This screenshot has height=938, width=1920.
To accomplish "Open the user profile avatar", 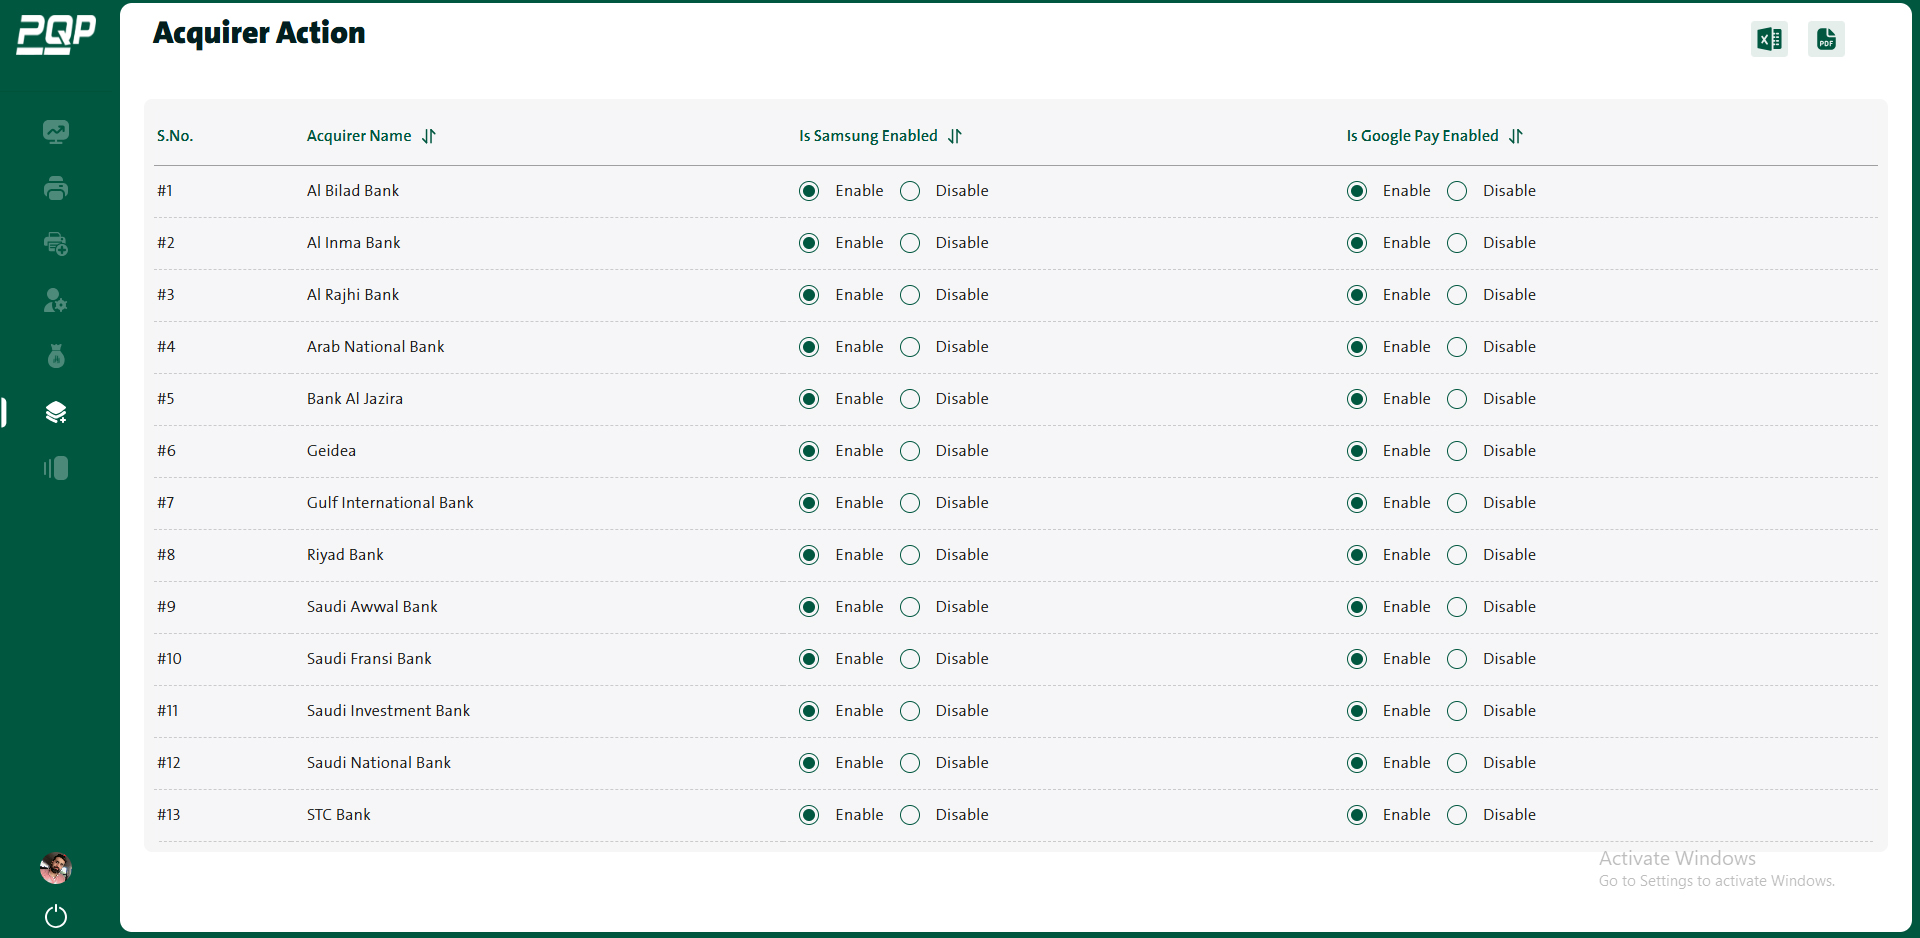I will tap(55, 868).
